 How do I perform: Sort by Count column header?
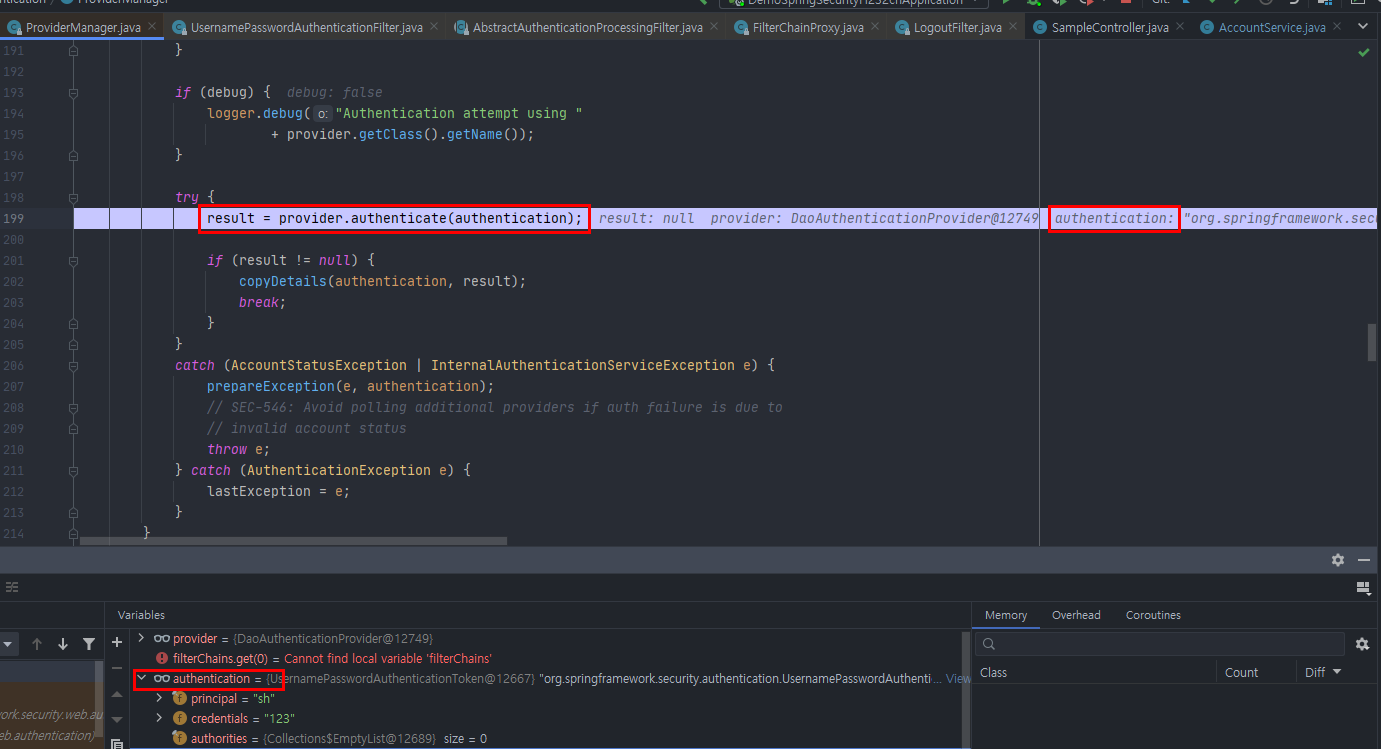pyautogui.click(x=1255, y=672)
